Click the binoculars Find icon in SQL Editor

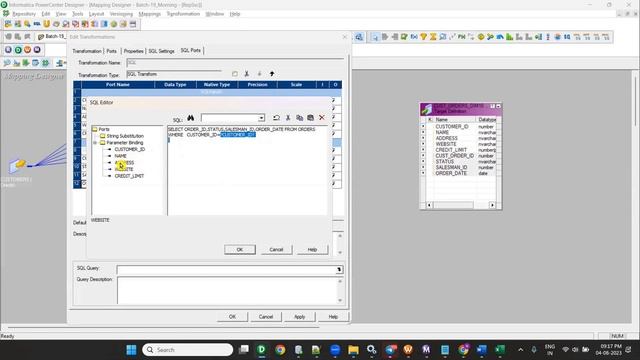click(191, 118)
